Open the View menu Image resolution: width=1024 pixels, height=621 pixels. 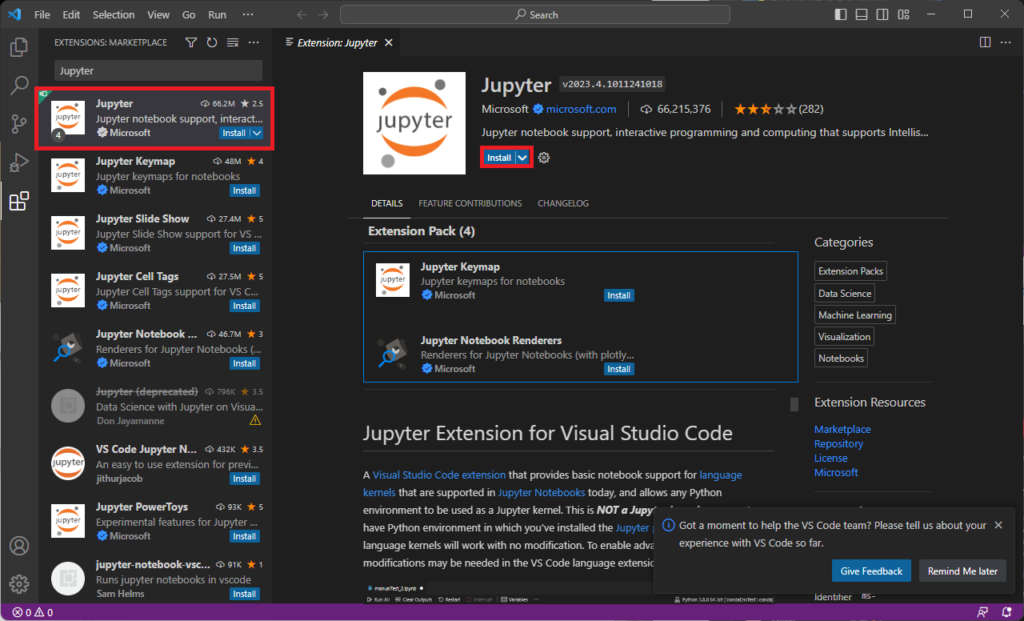(158, 14)
